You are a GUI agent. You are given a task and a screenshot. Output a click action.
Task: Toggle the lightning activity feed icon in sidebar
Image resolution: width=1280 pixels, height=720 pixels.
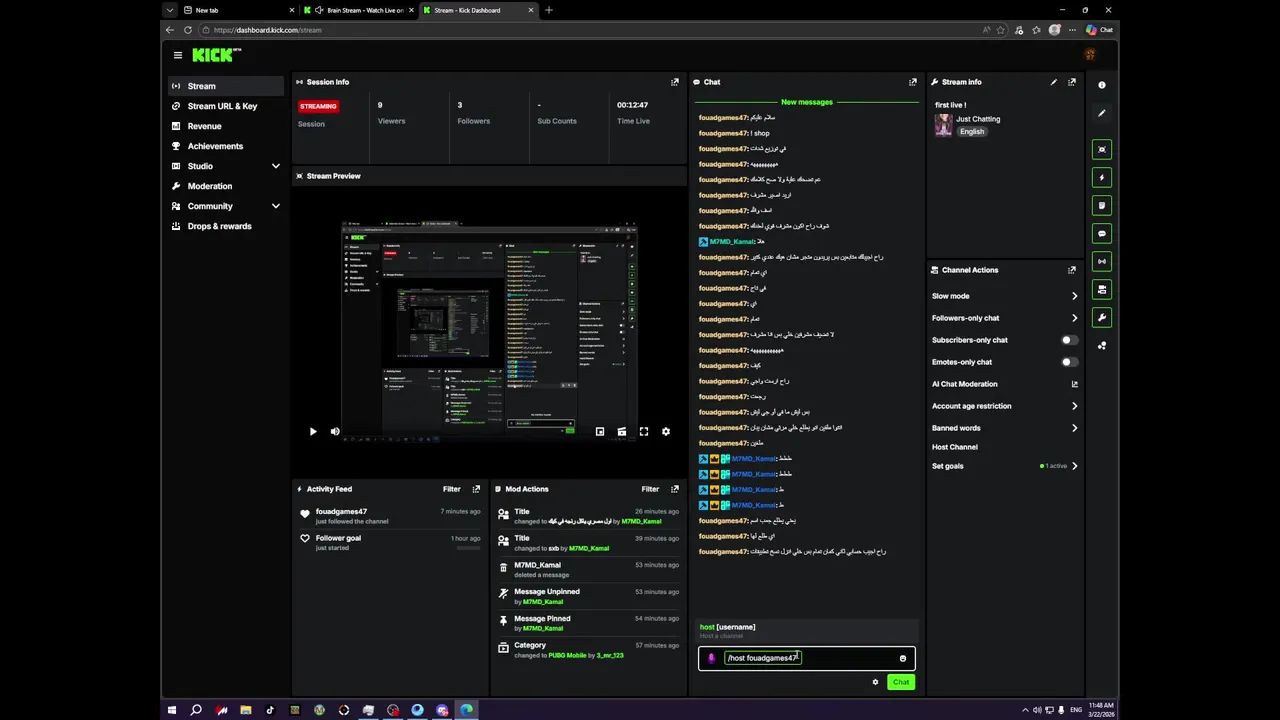click(x=1102, y=178)
